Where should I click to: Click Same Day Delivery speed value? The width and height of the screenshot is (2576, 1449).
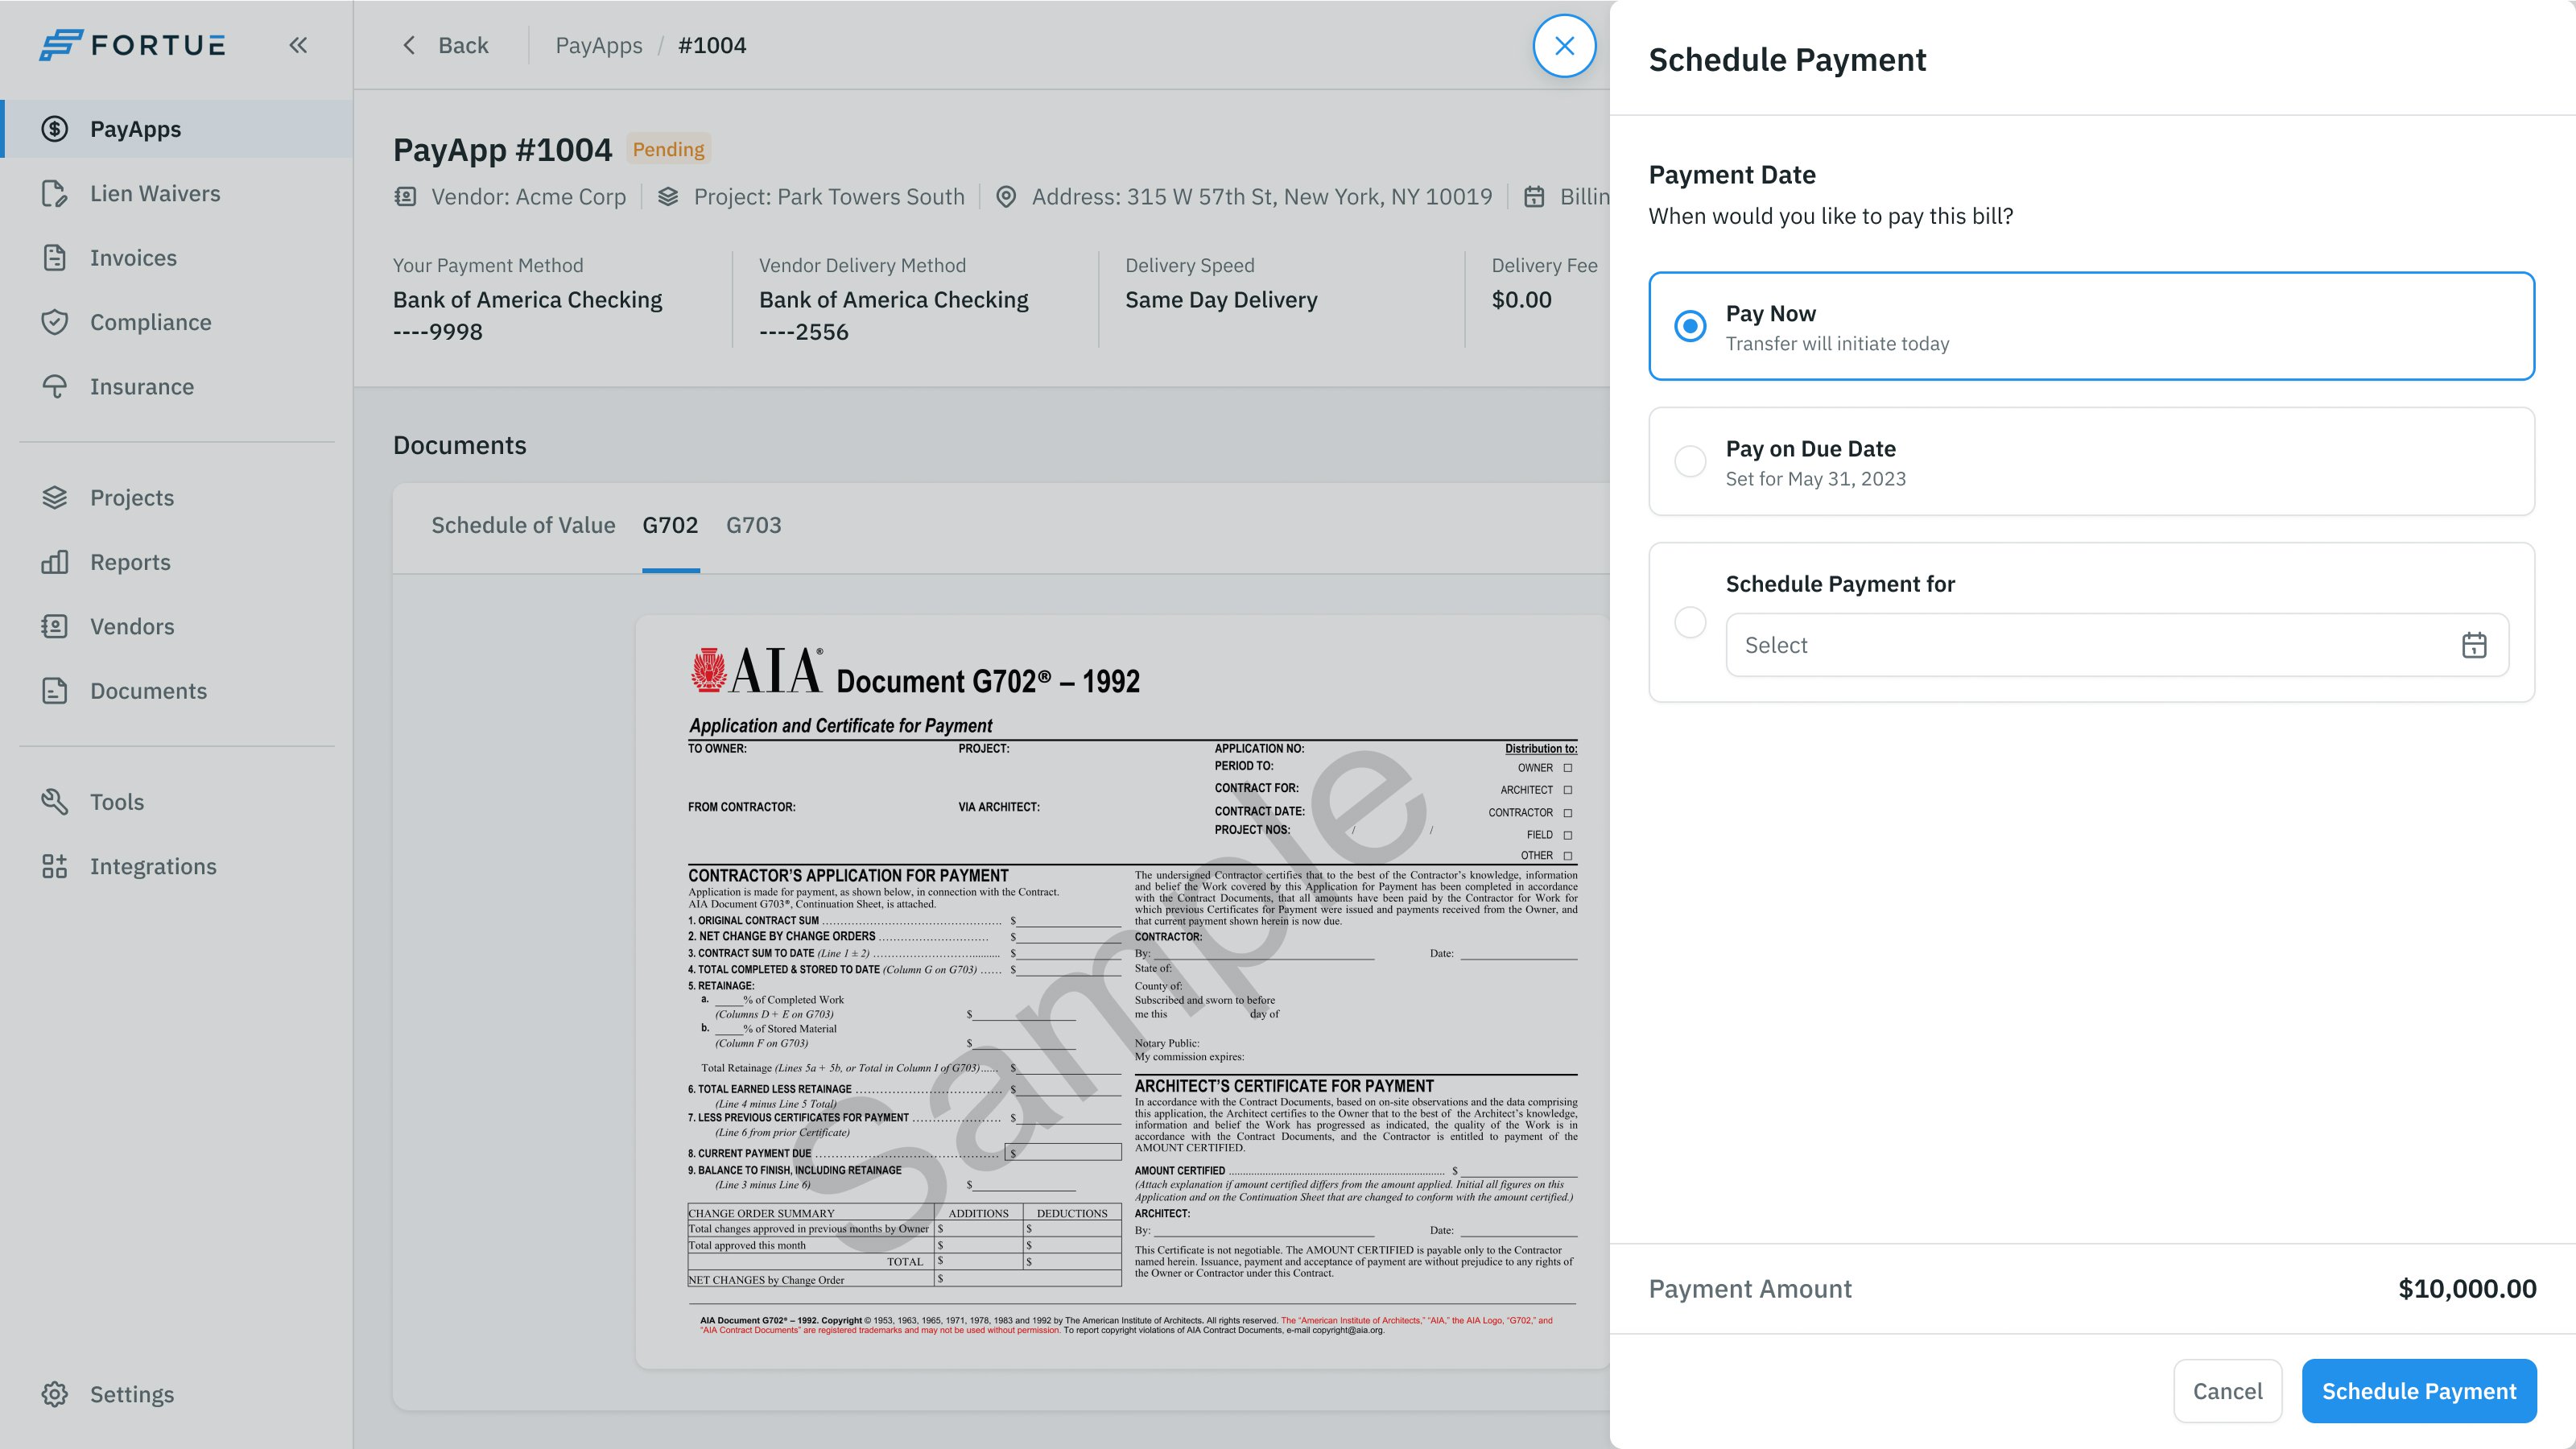coord(1221,300)
